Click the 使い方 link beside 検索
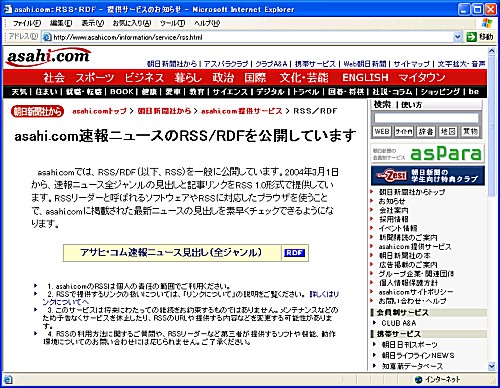Screen dimensions: 500x388 tap(411, 105)
